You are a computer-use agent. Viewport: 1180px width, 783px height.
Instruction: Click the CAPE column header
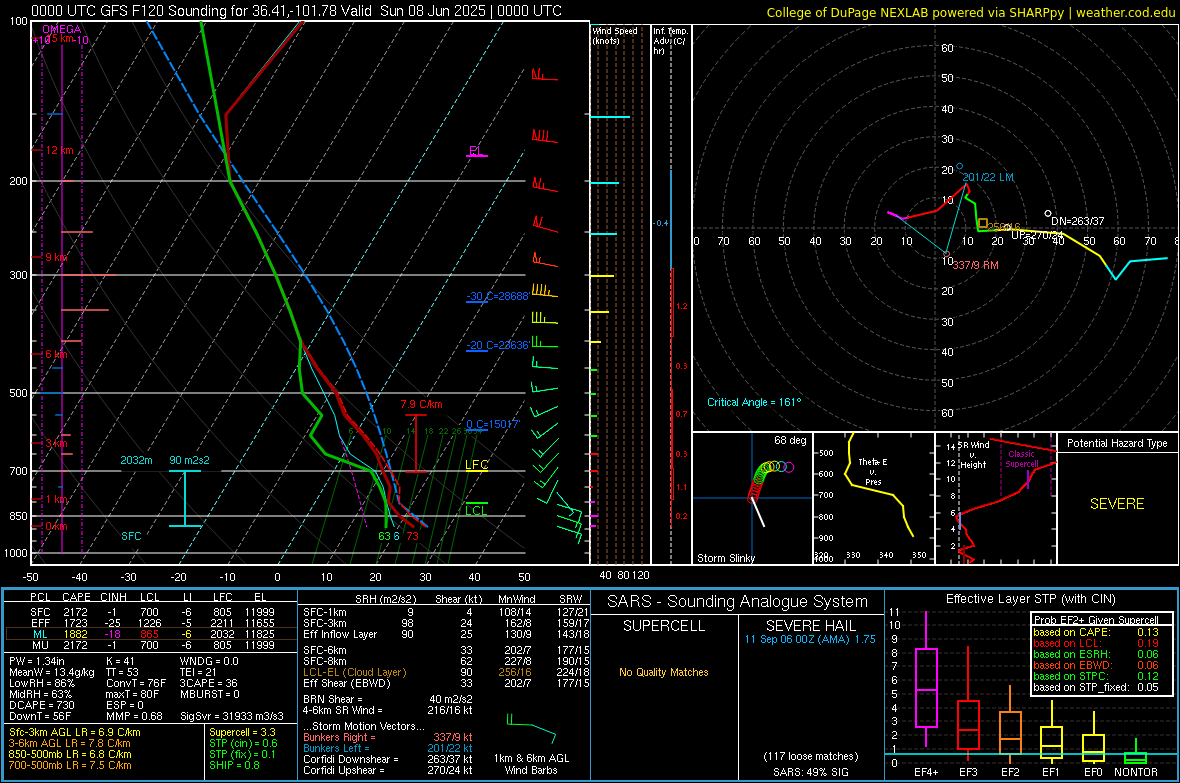click(76, 597)
